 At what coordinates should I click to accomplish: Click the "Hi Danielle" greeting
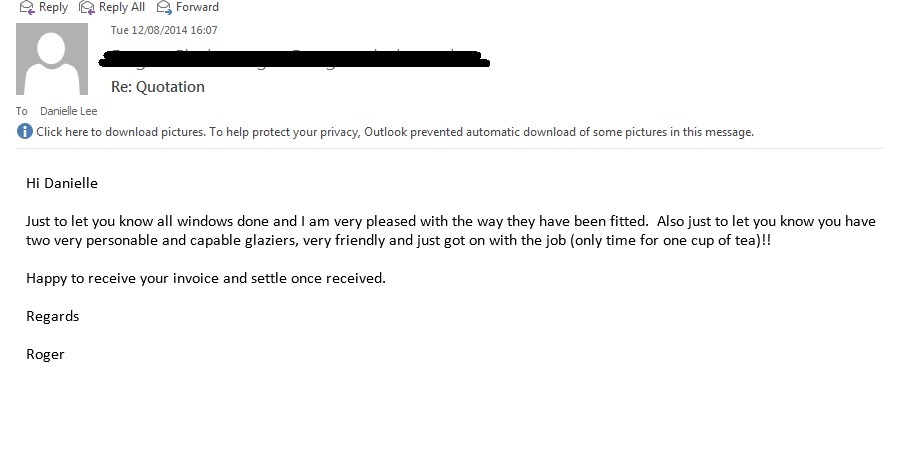62,183
